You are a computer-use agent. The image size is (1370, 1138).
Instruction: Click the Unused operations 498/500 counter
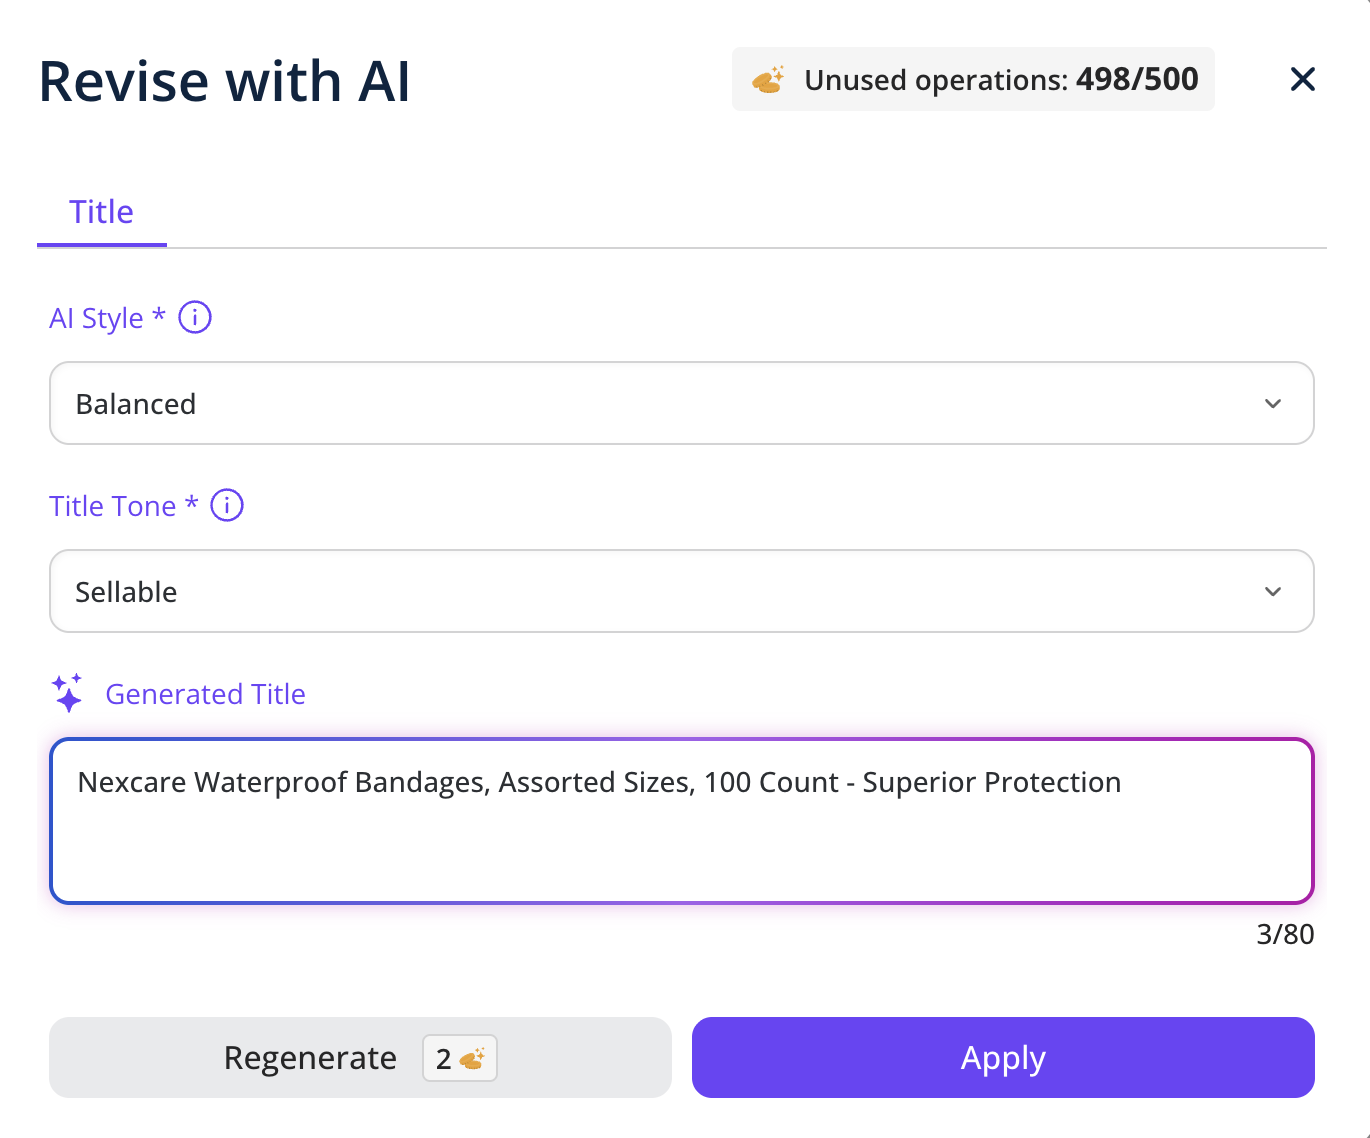pyautogui.click(x=1000, y=80)
